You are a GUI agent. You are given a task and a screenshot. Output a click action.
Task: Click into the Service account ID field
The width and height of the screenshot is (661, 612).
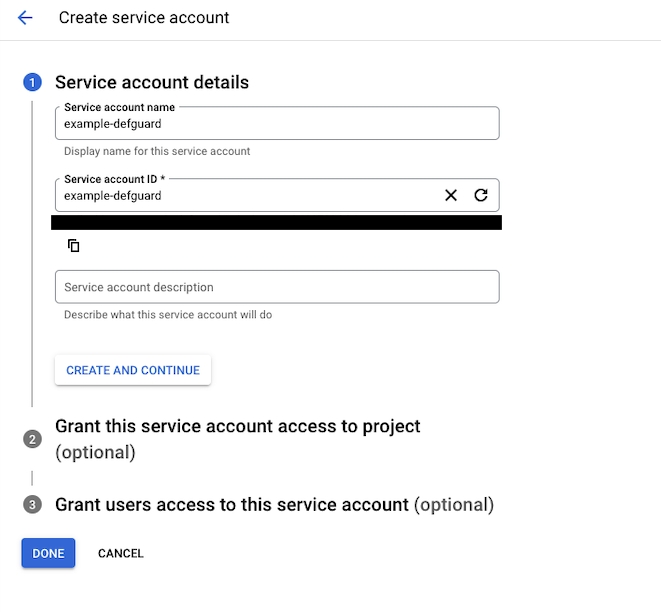pyautogui.click(x=245, y=196)
